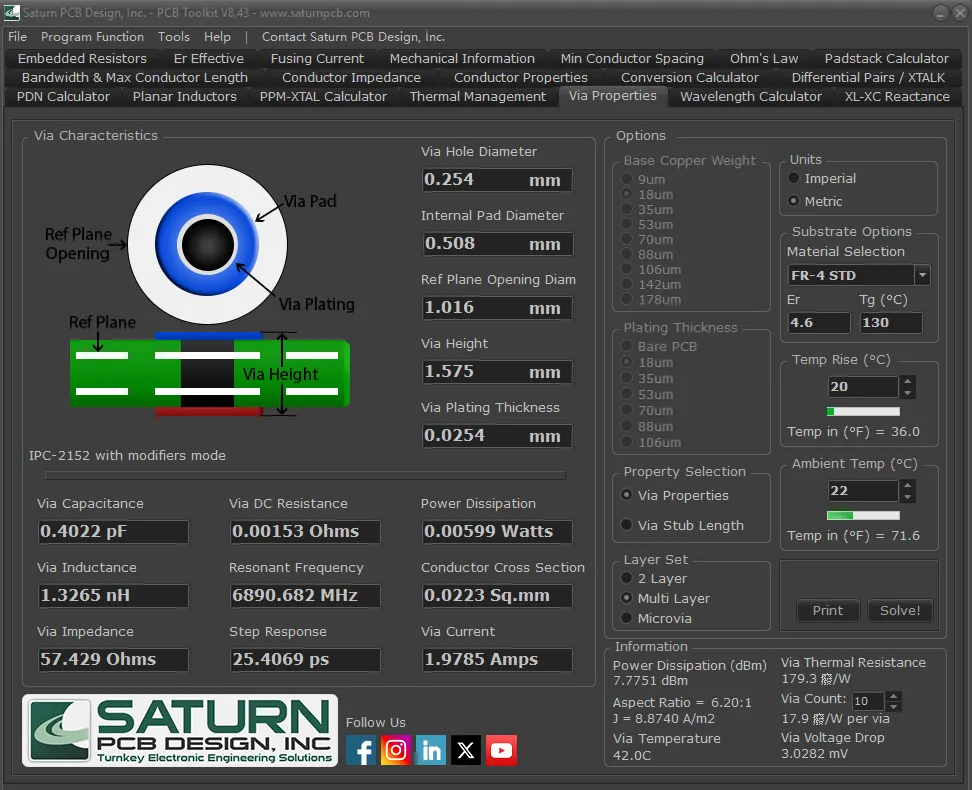The height and width of the screenshot is (790, 972).
Task: Increase the Via Count value by one step
Action: click(x=893, y=696)
